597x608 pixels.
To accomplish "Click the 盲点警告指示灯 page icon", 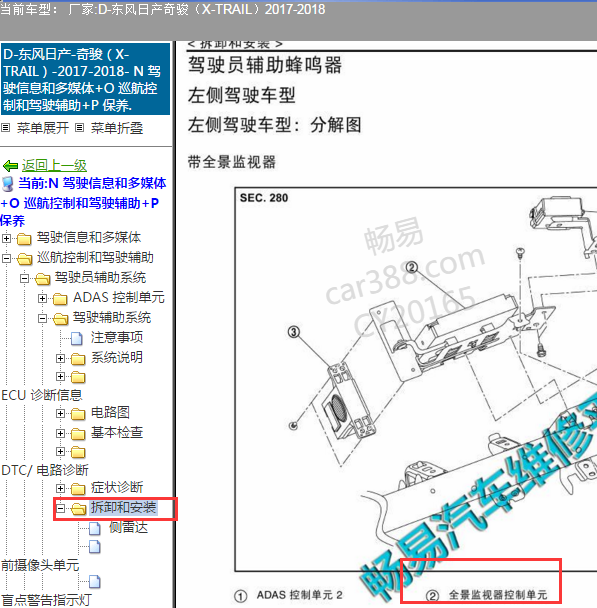I will [x=95, y=581].
